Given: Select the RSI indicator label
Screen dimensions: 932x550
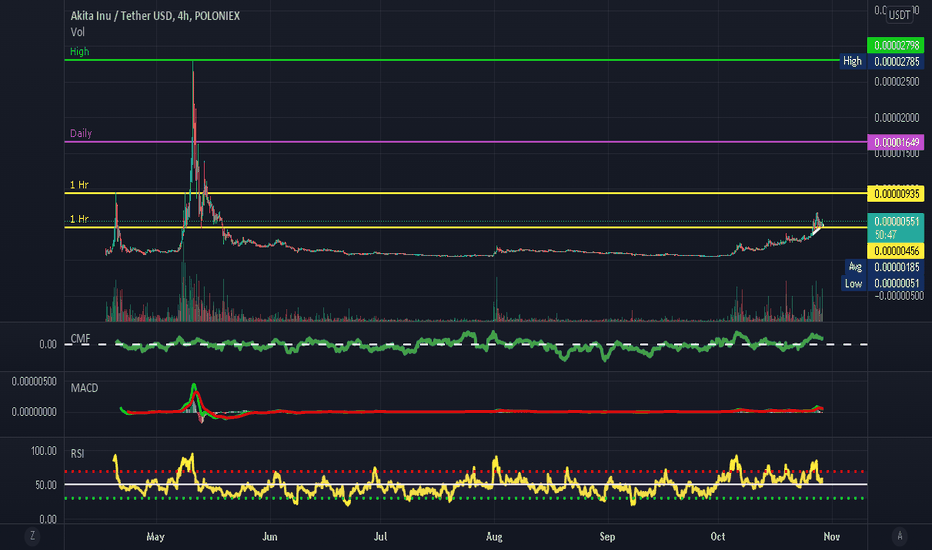Looking at the screenshot, I should [77, 454].
